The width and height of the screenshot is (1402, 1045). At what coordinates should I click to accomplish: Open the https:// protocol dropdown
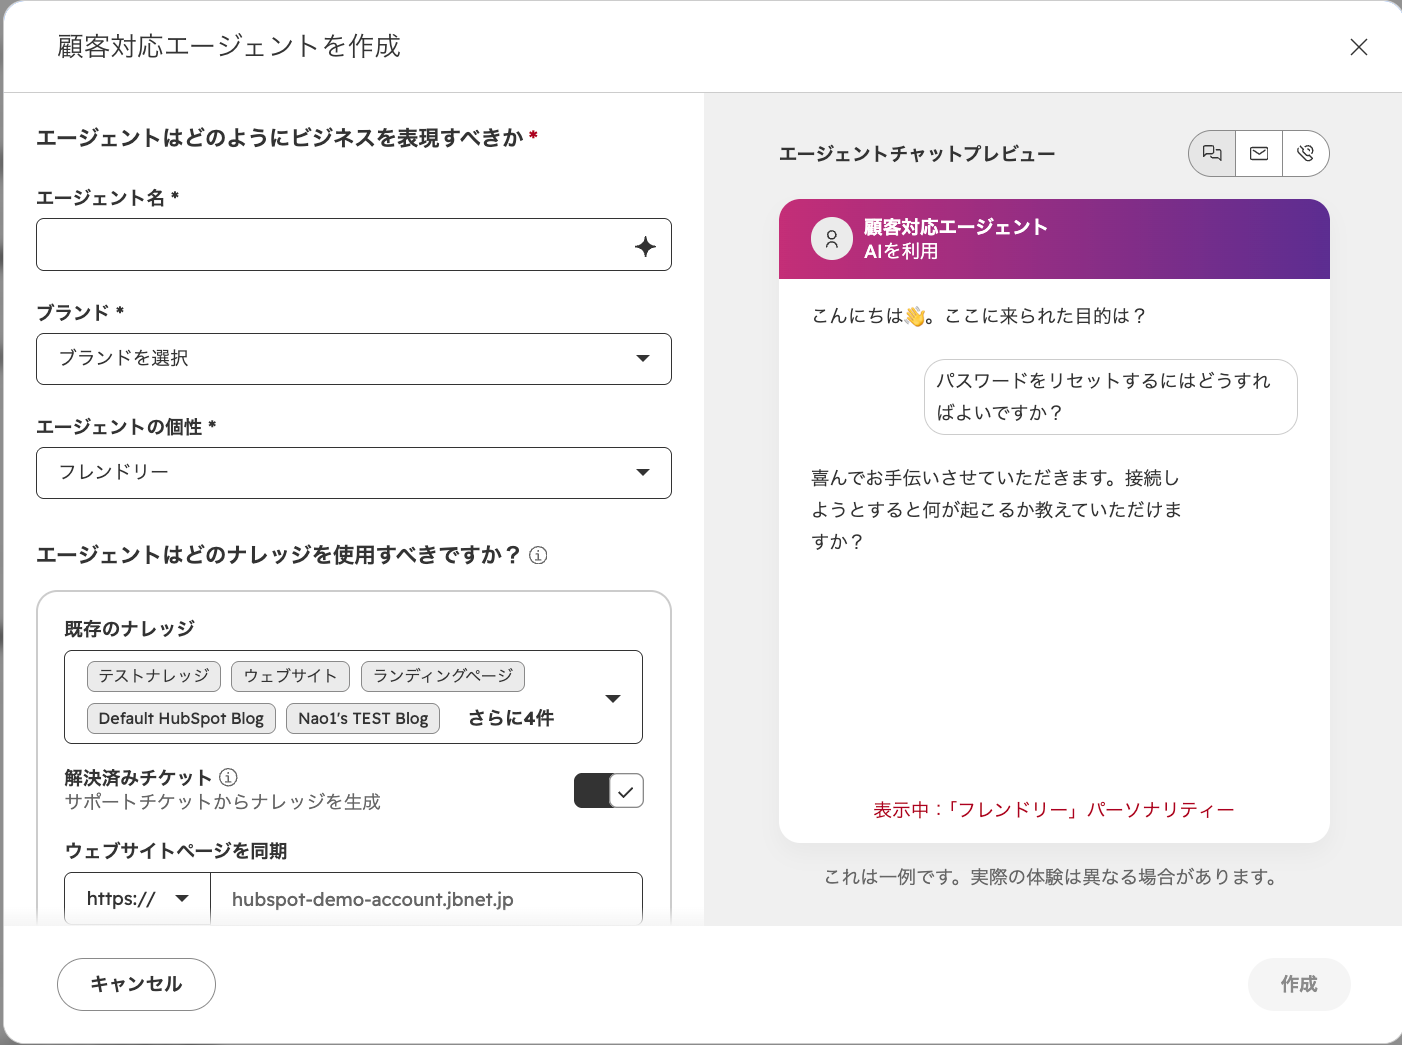(138, 899)
